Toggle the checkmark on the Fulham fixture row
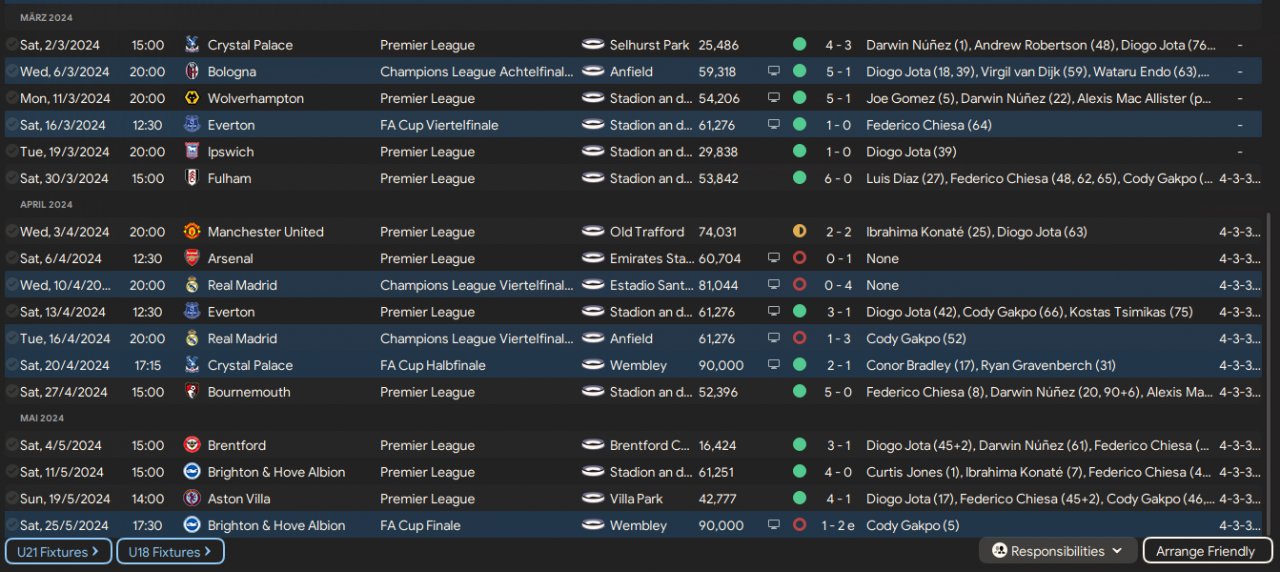Screen dimensions: 1280x572 tap(11, 179)
